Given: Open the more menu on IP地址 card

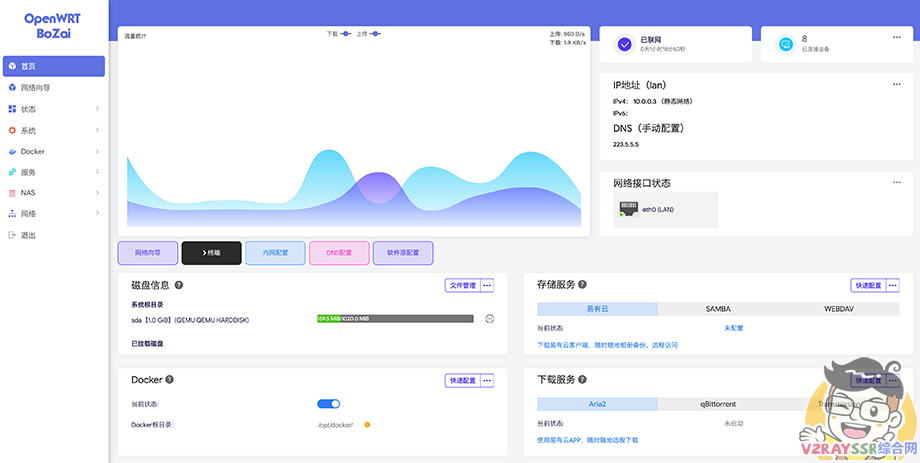Looking at the screenshot, I should click(897, 85).
